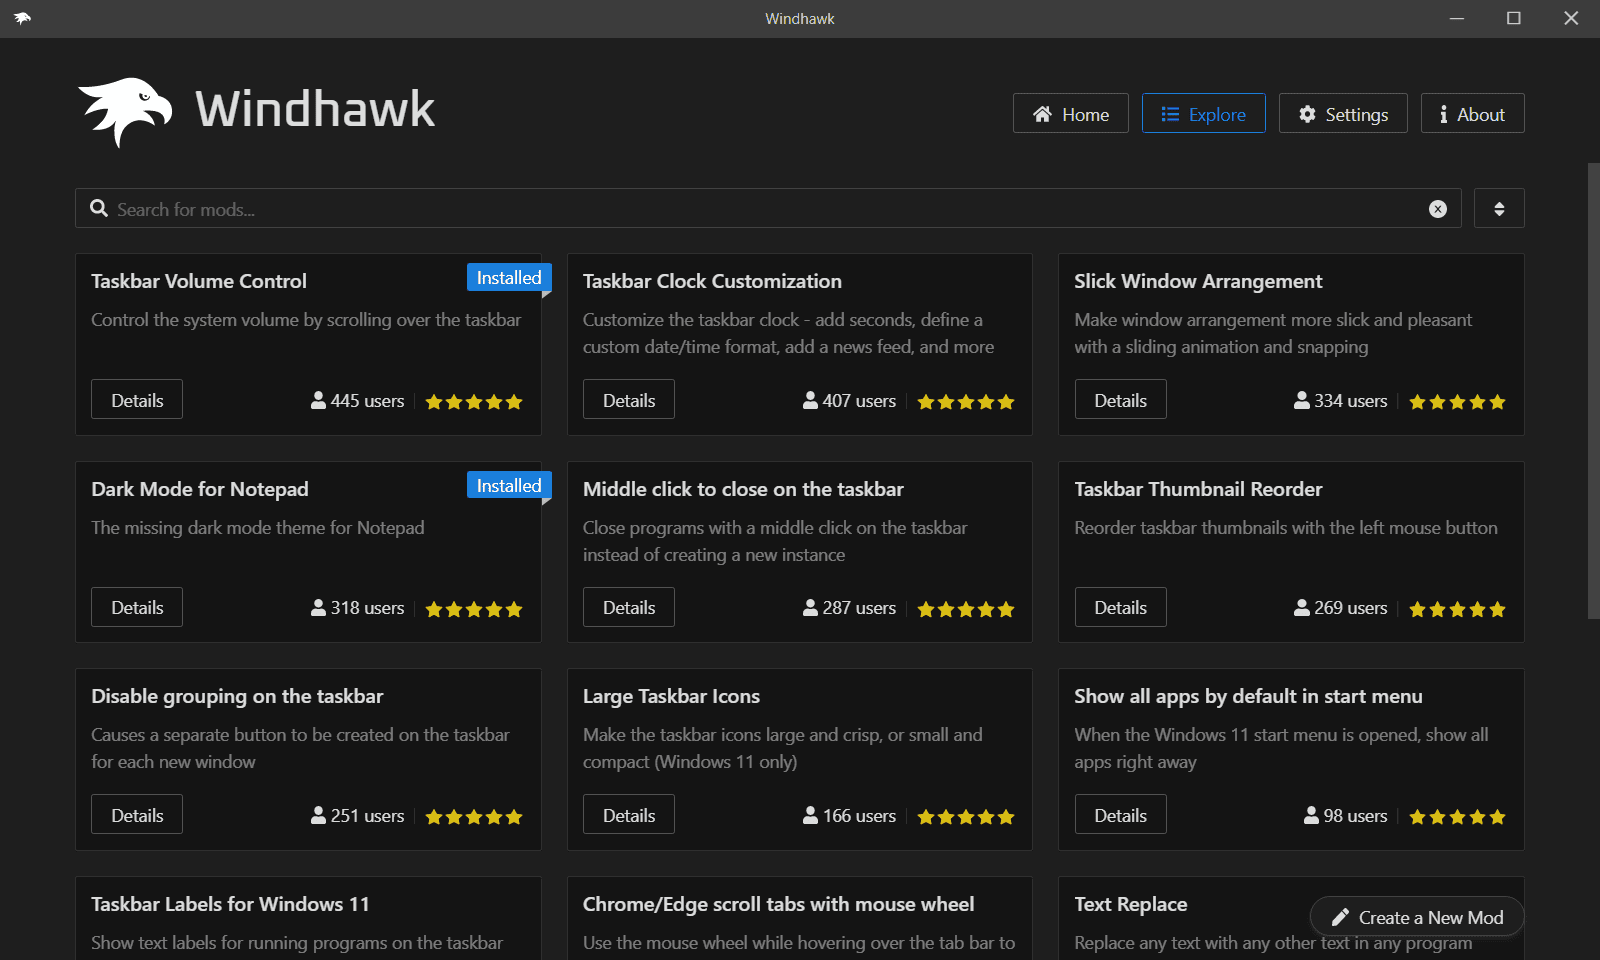
Task: Click the user icon beside 287 users
Action: point(810,607)
